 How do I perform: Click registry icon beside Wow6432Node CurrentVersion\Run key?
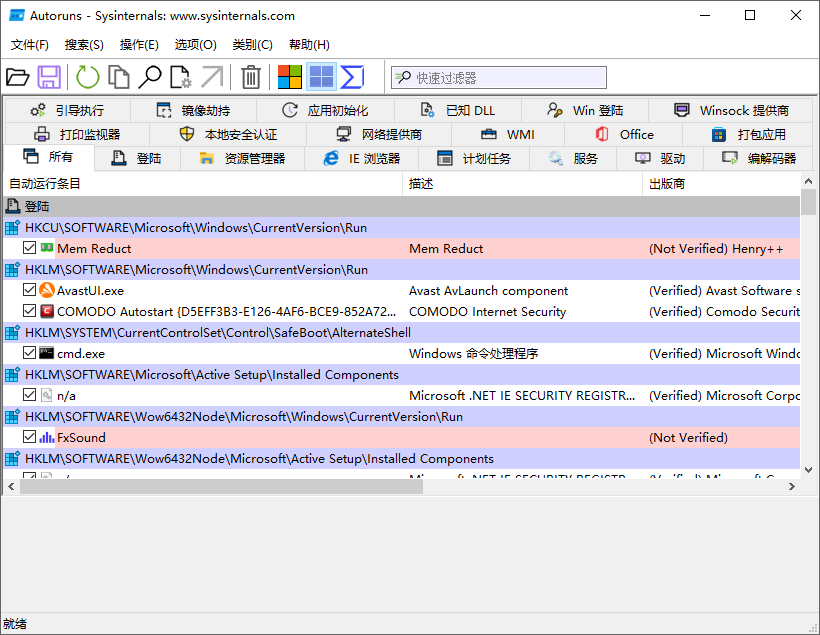pyautogui.click(x=13, y=416)
